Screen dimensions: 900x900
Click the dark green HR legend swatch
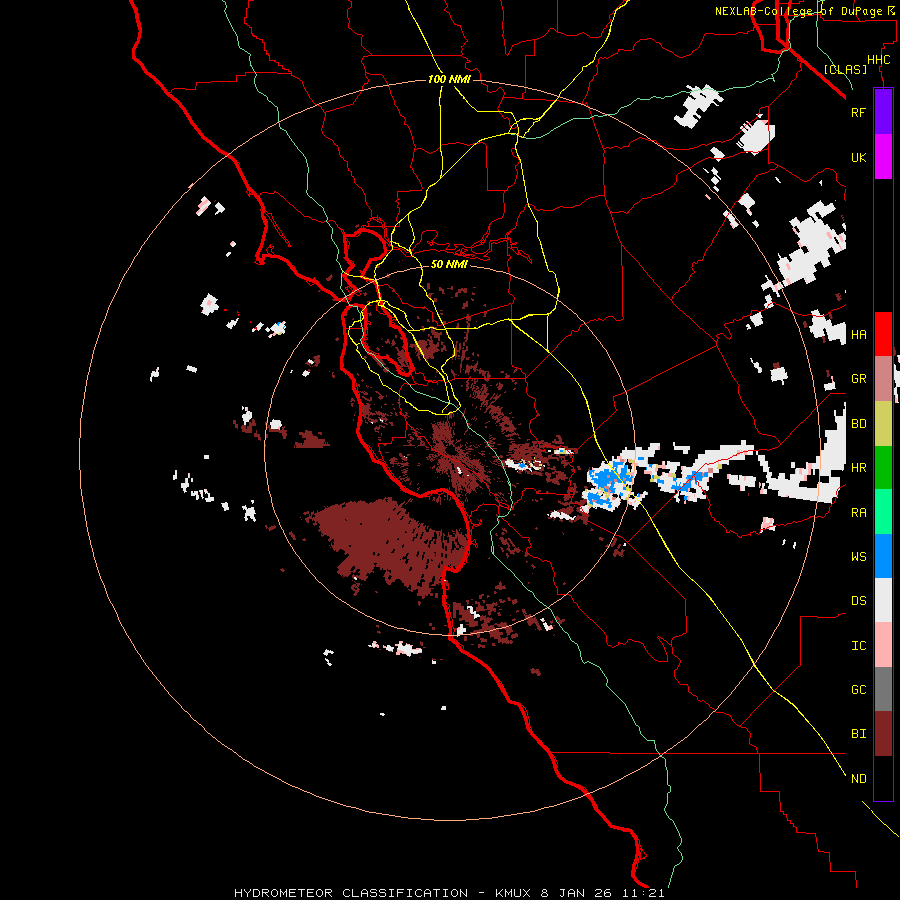pyautogui.click(x=883, y=468)
